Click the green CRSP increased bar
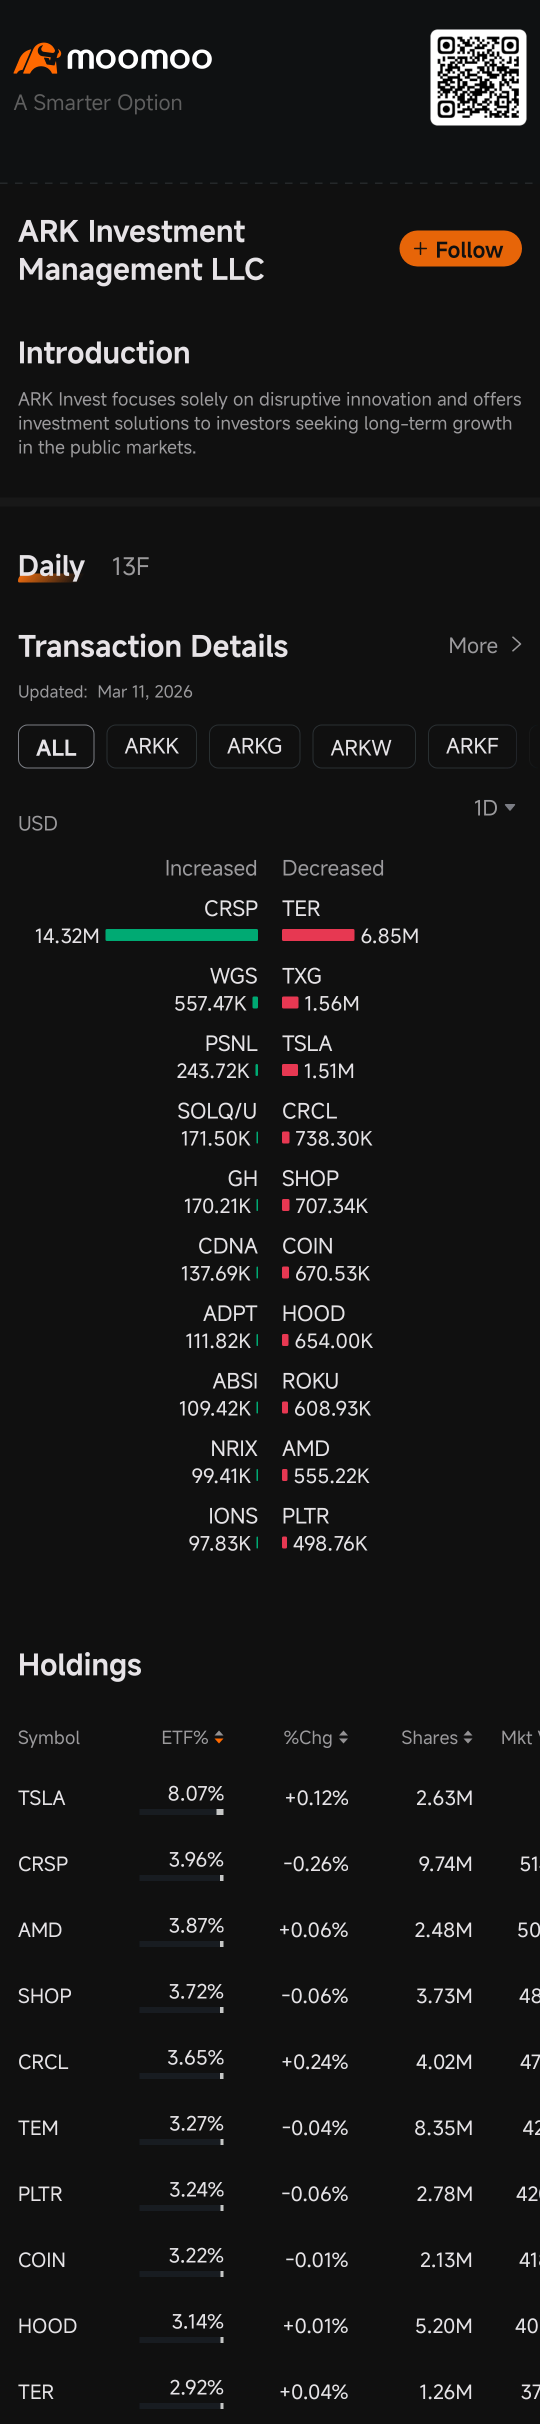 click(182, 936)
